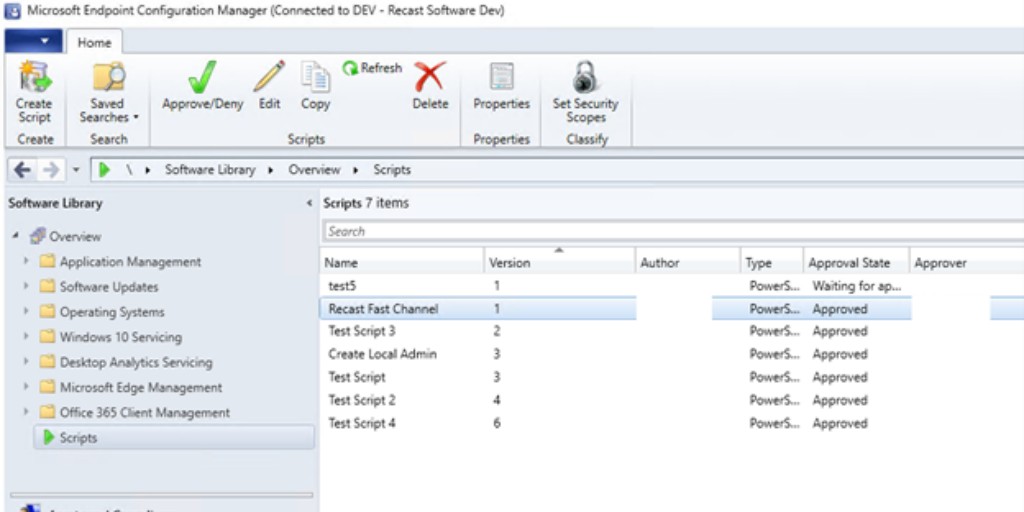Click Set Security Scopes padlock icon
The image size is (1024, 512).
[585, 77]
